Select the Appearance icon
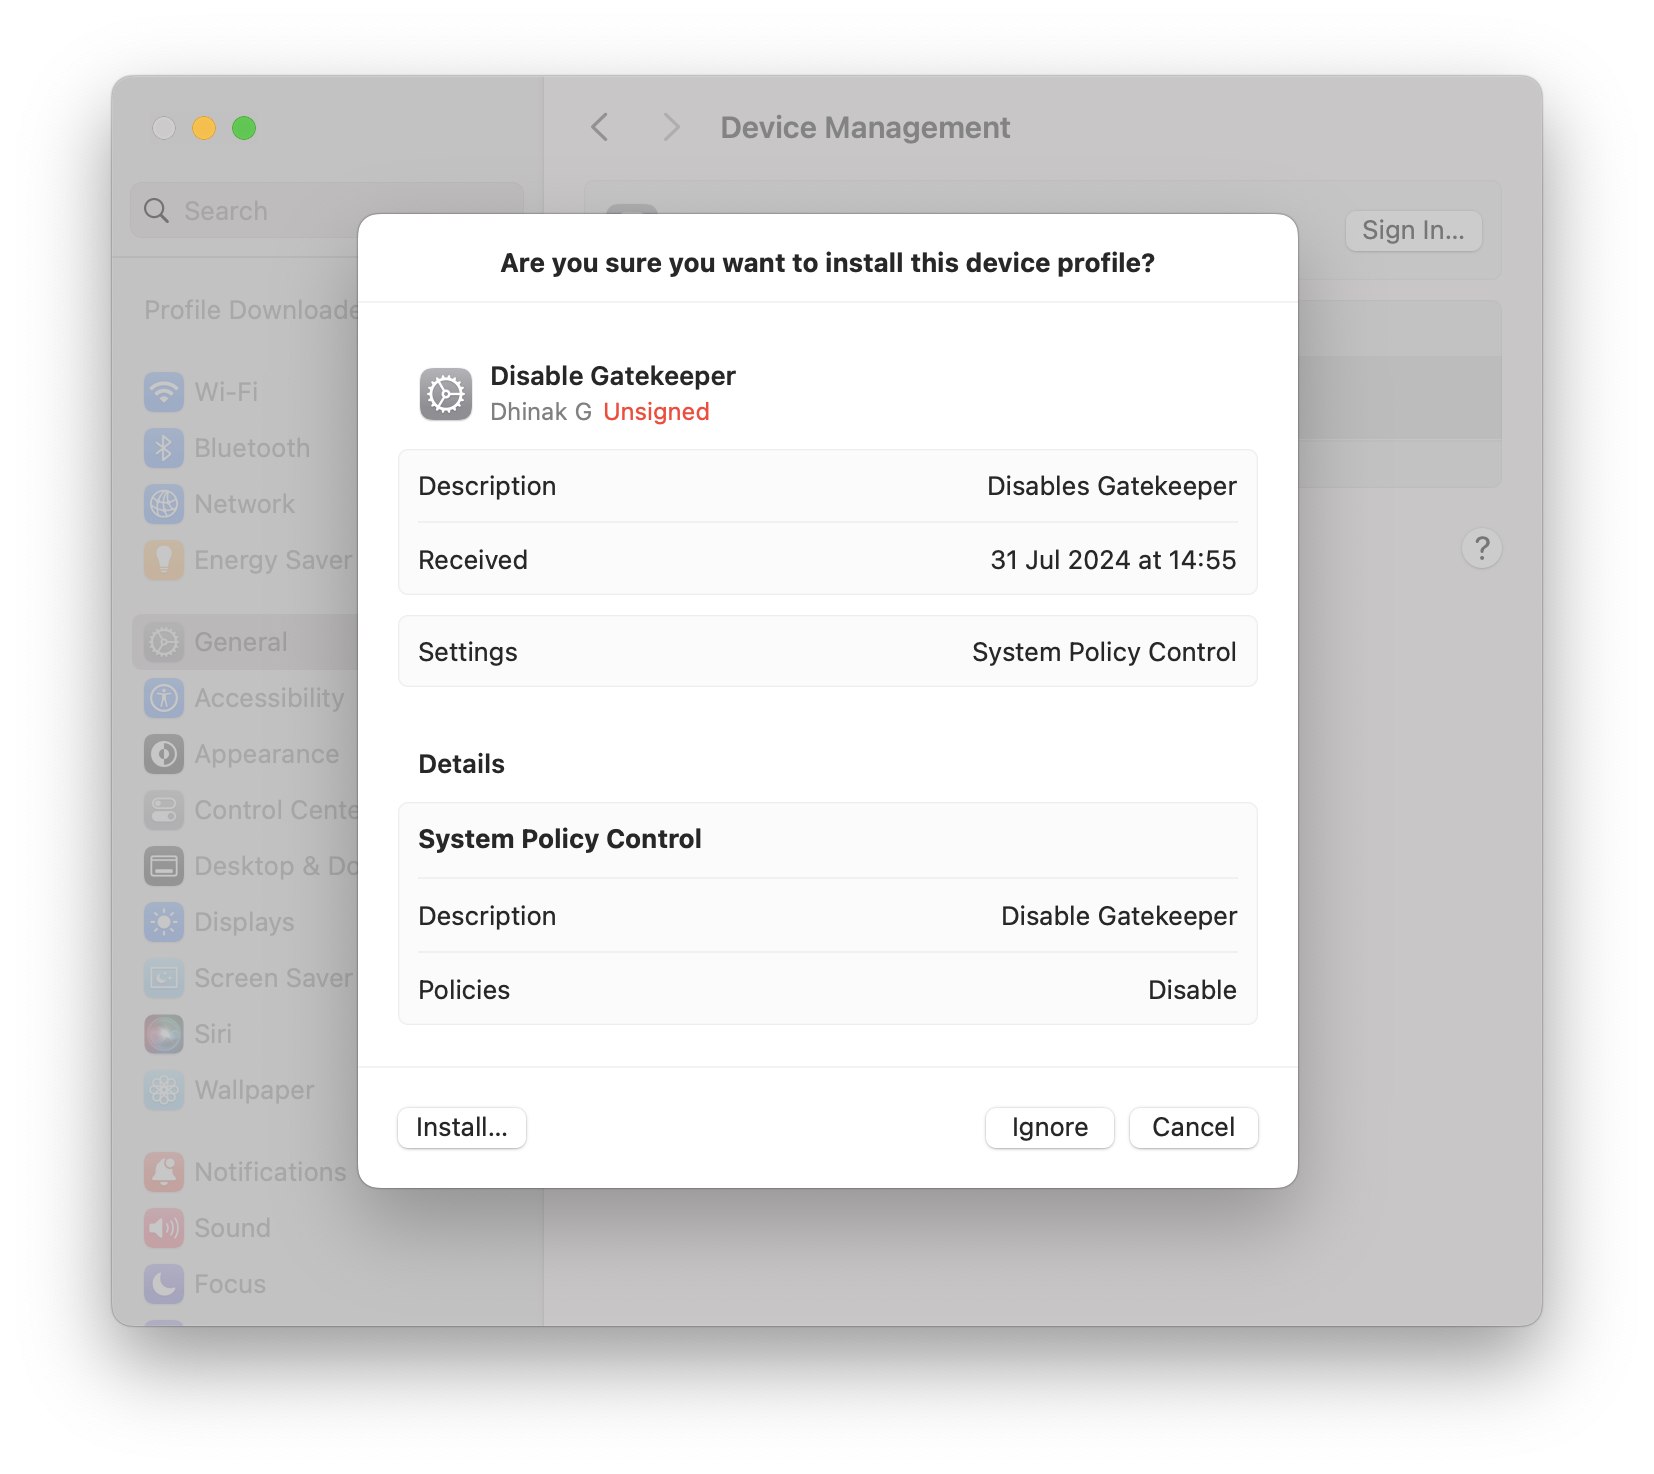 point(164,754)
